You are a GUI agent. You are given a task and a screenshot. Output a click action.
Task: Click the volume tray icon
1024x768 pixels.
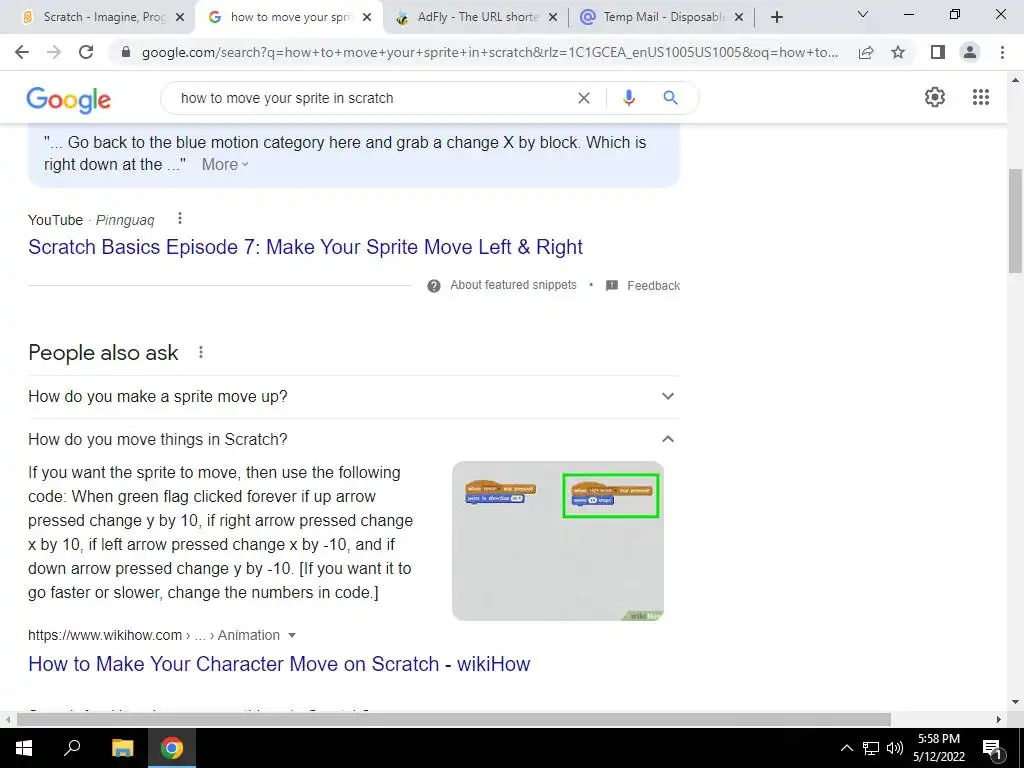pos(895,748)
